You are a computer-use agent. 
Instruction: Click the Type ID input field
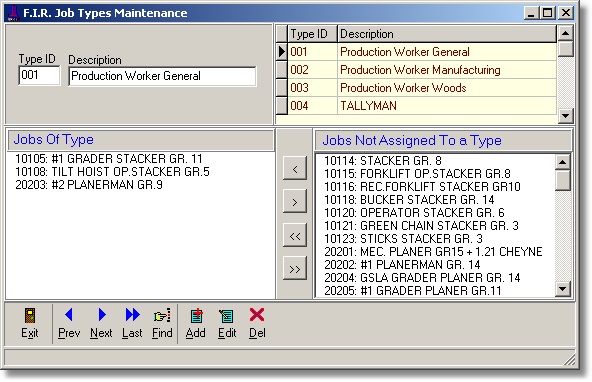pyautogui.click(x=39, y=75)
